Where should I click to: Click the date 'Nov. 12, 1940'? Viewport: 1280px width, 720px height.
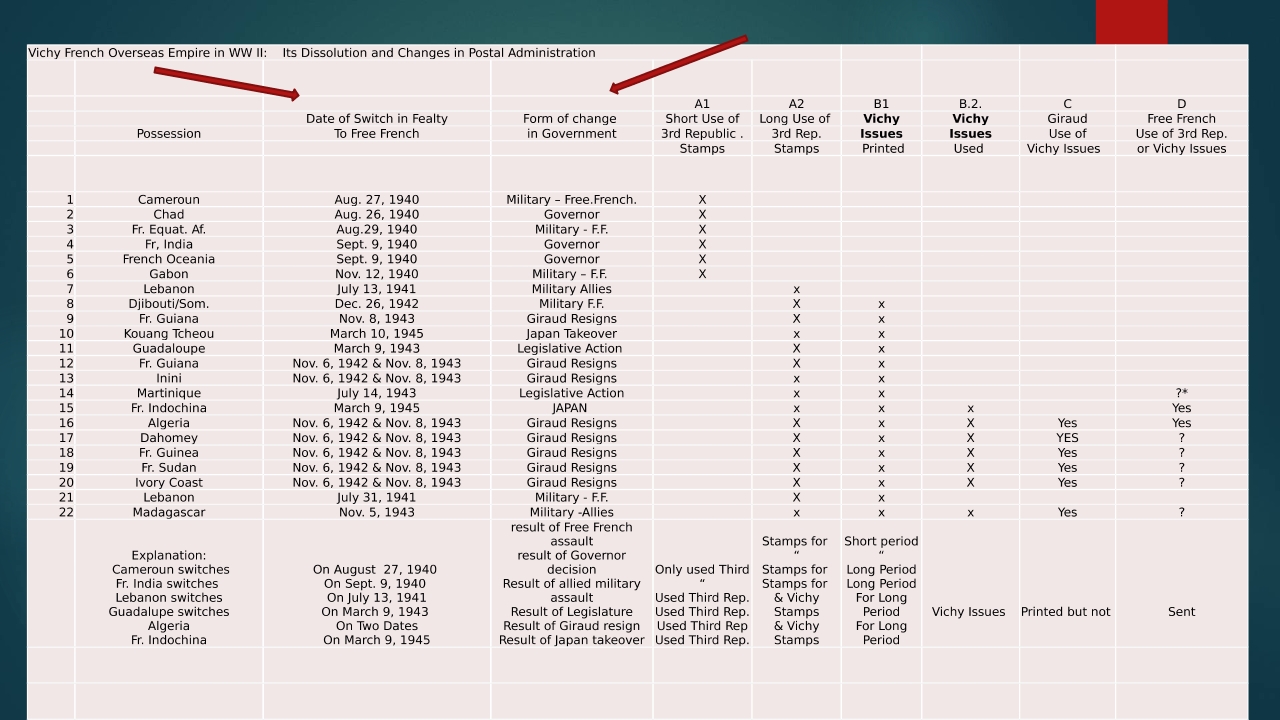377,275
